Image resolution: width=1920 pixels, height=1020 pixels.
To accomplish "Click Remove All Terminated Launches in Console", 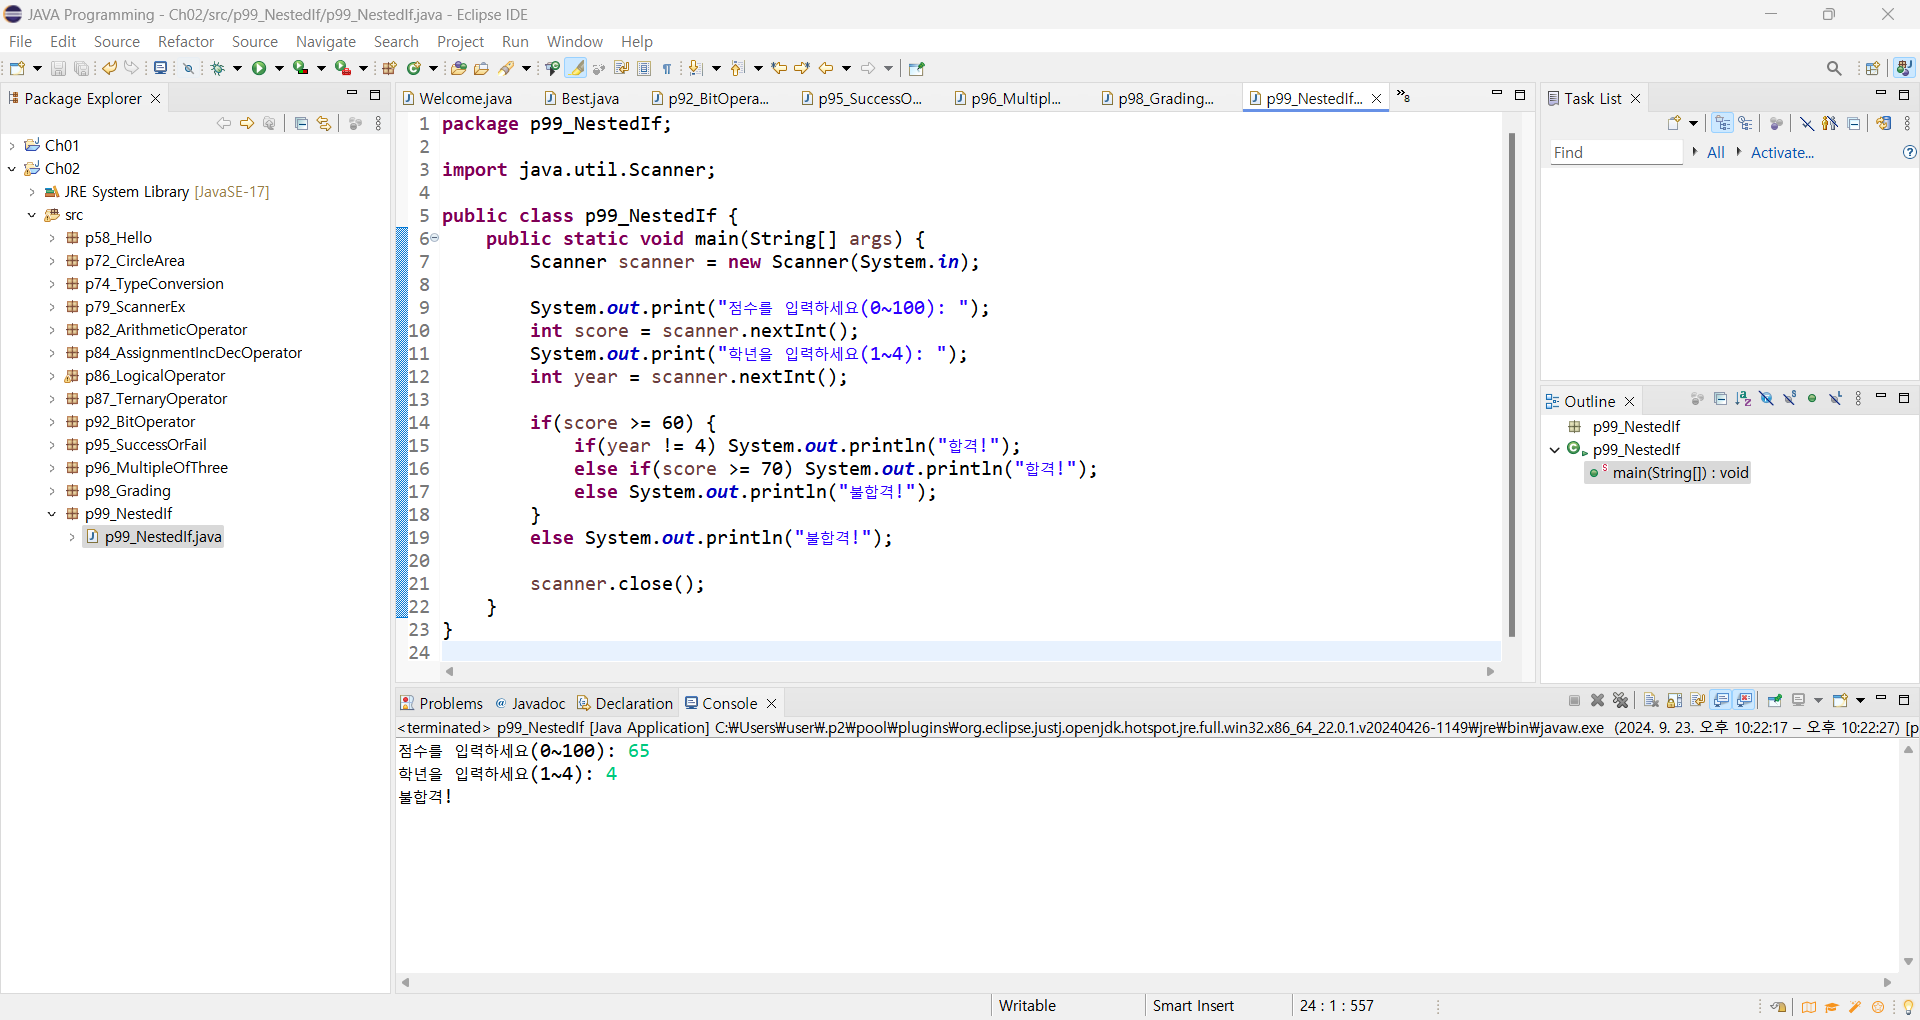I will tap(1621, 700).
